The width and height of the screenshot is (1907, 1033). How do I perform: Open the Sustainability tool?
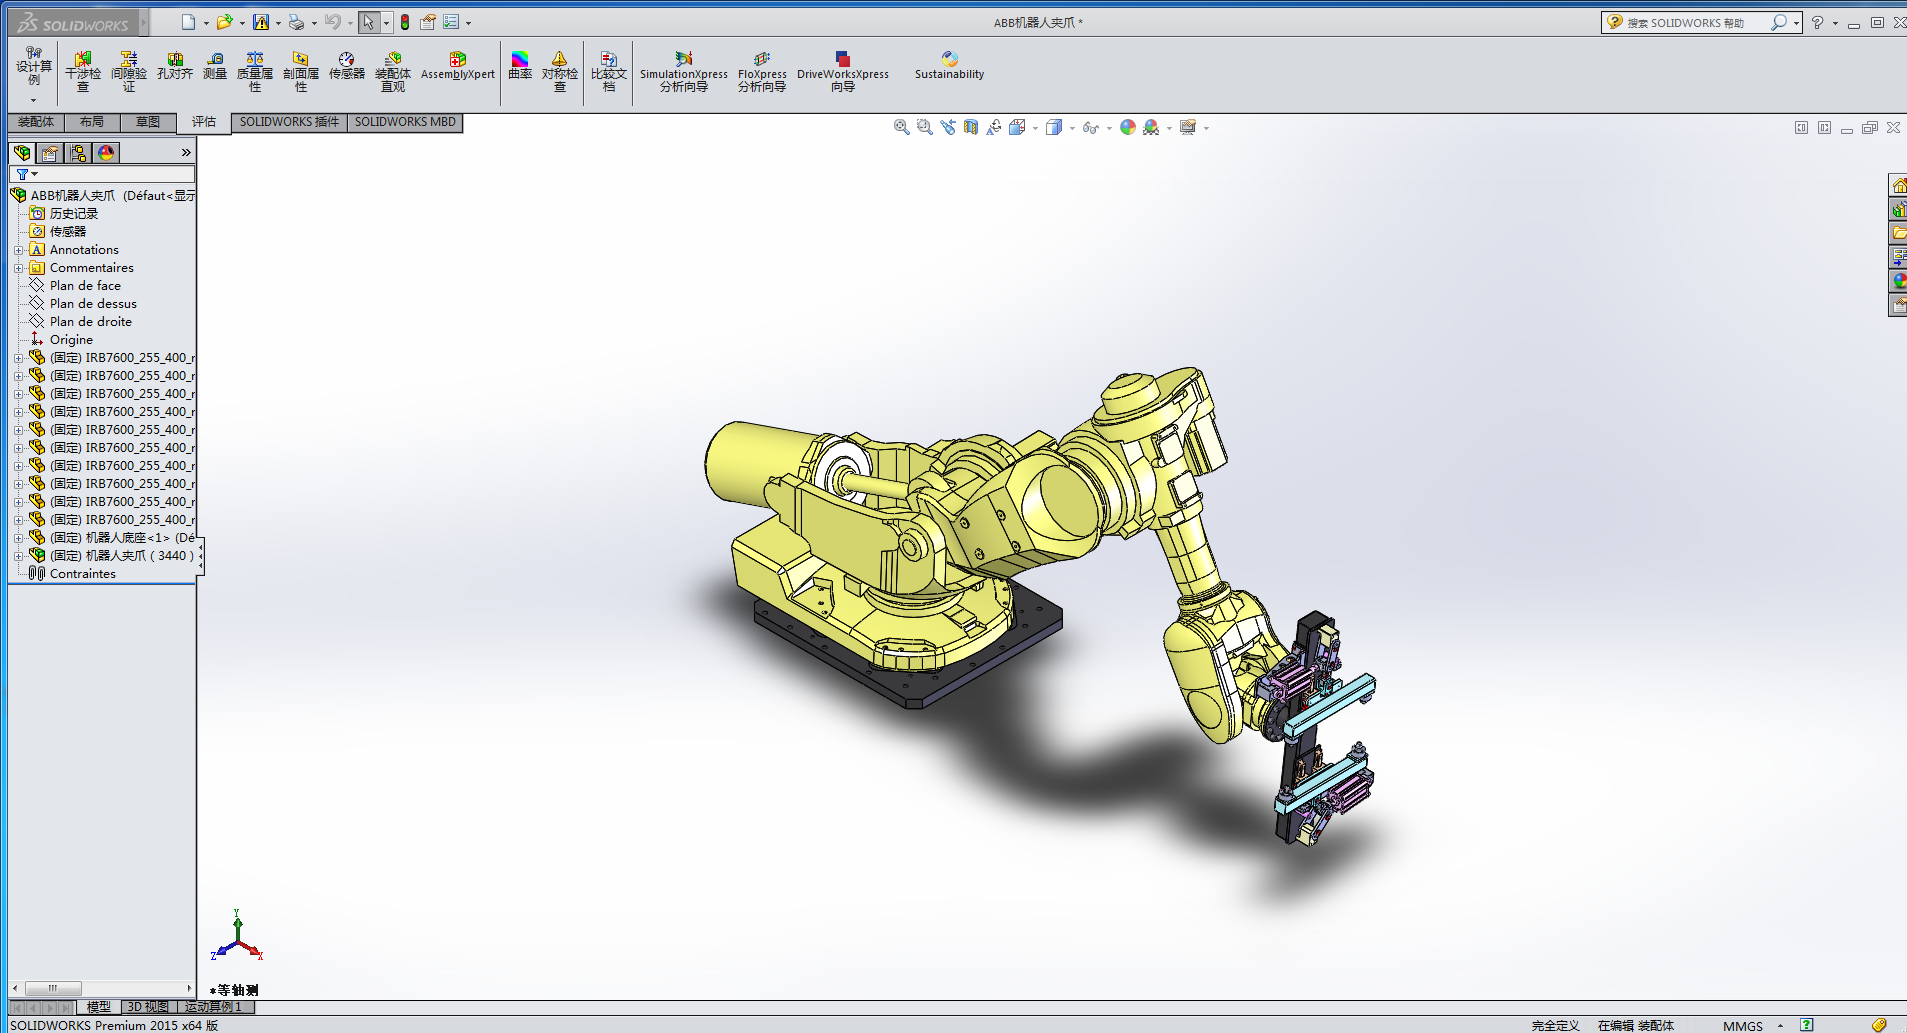949,66
